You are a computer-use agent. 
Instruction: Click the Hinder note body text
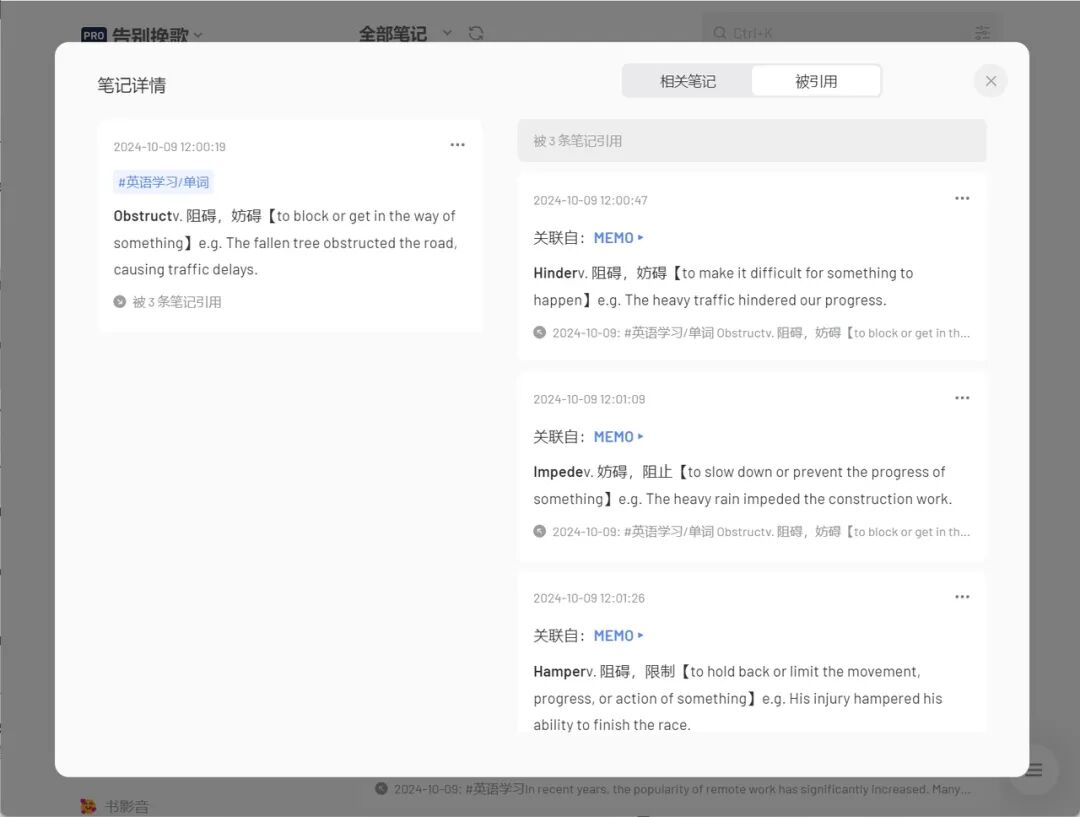click(723, 287)
